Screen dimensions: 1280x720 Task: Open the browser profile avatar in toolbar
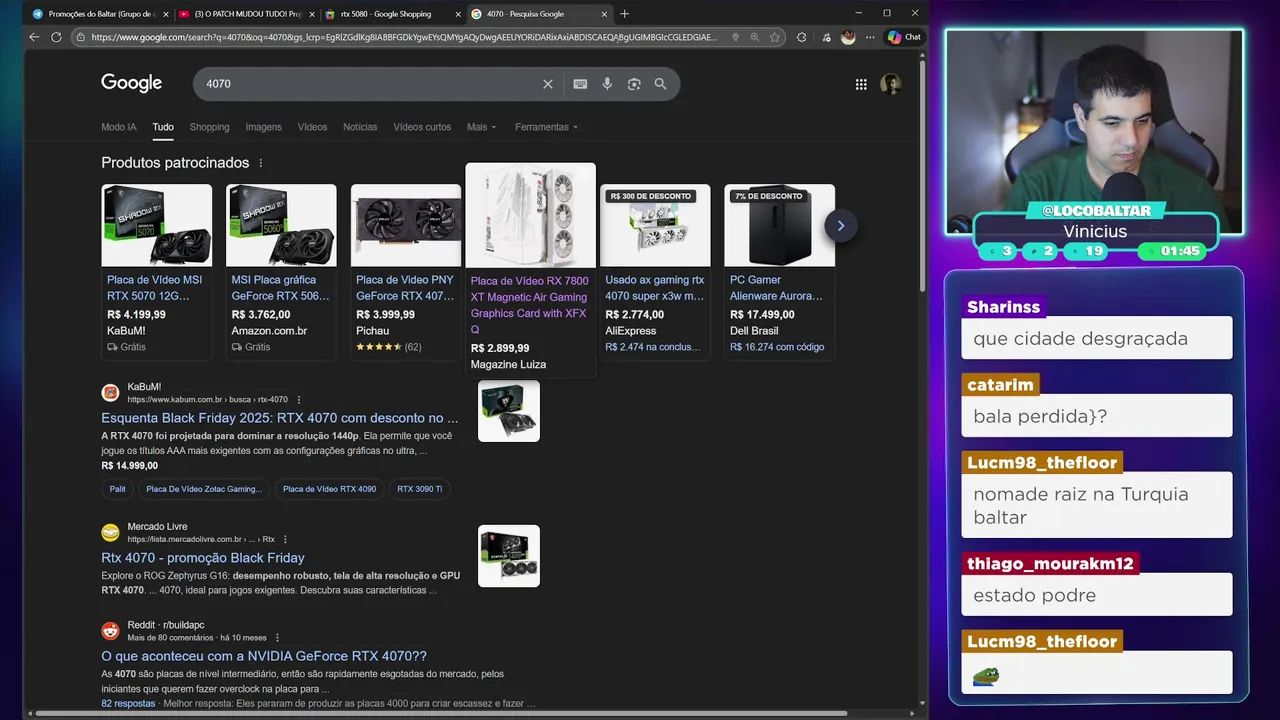point(848,37)
